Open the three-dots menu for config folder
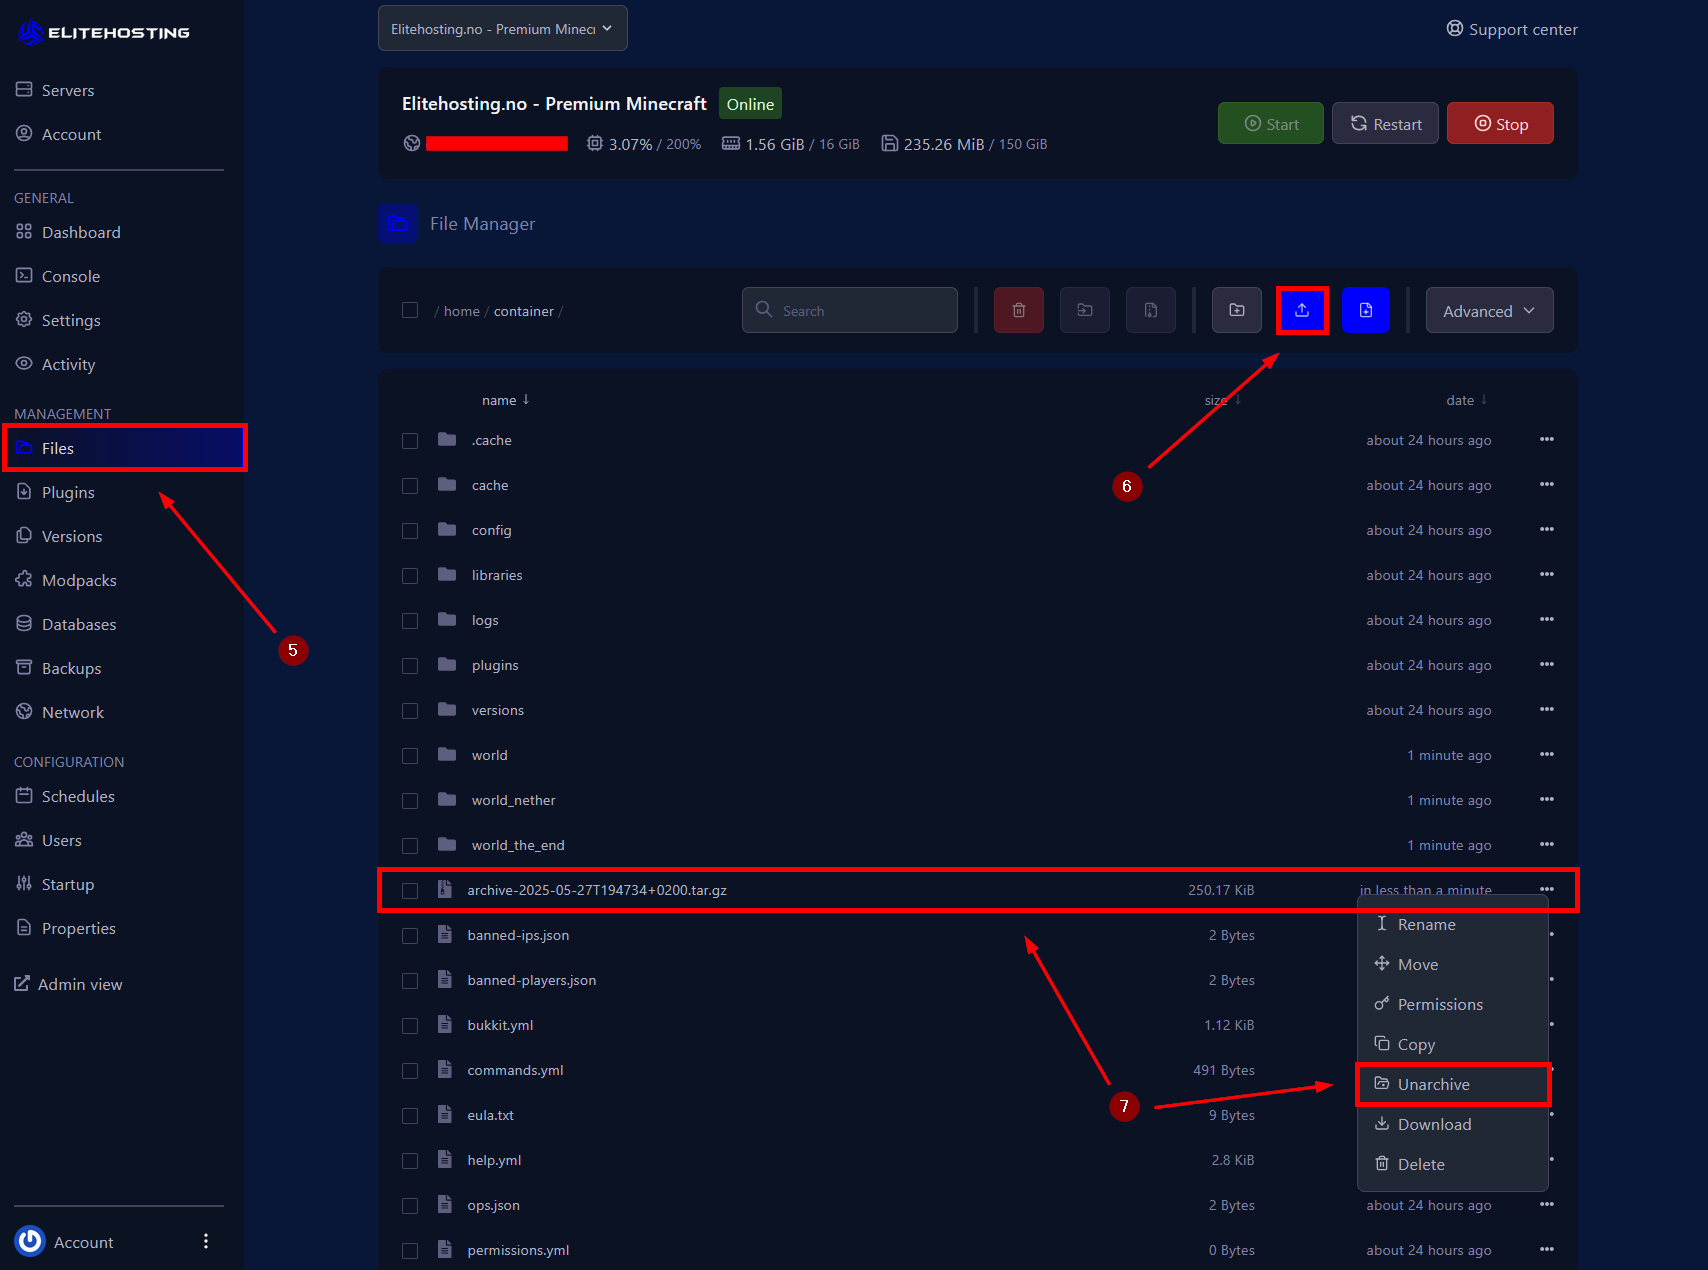This screenshot has height=1270, width=1708. point(1547,530)
